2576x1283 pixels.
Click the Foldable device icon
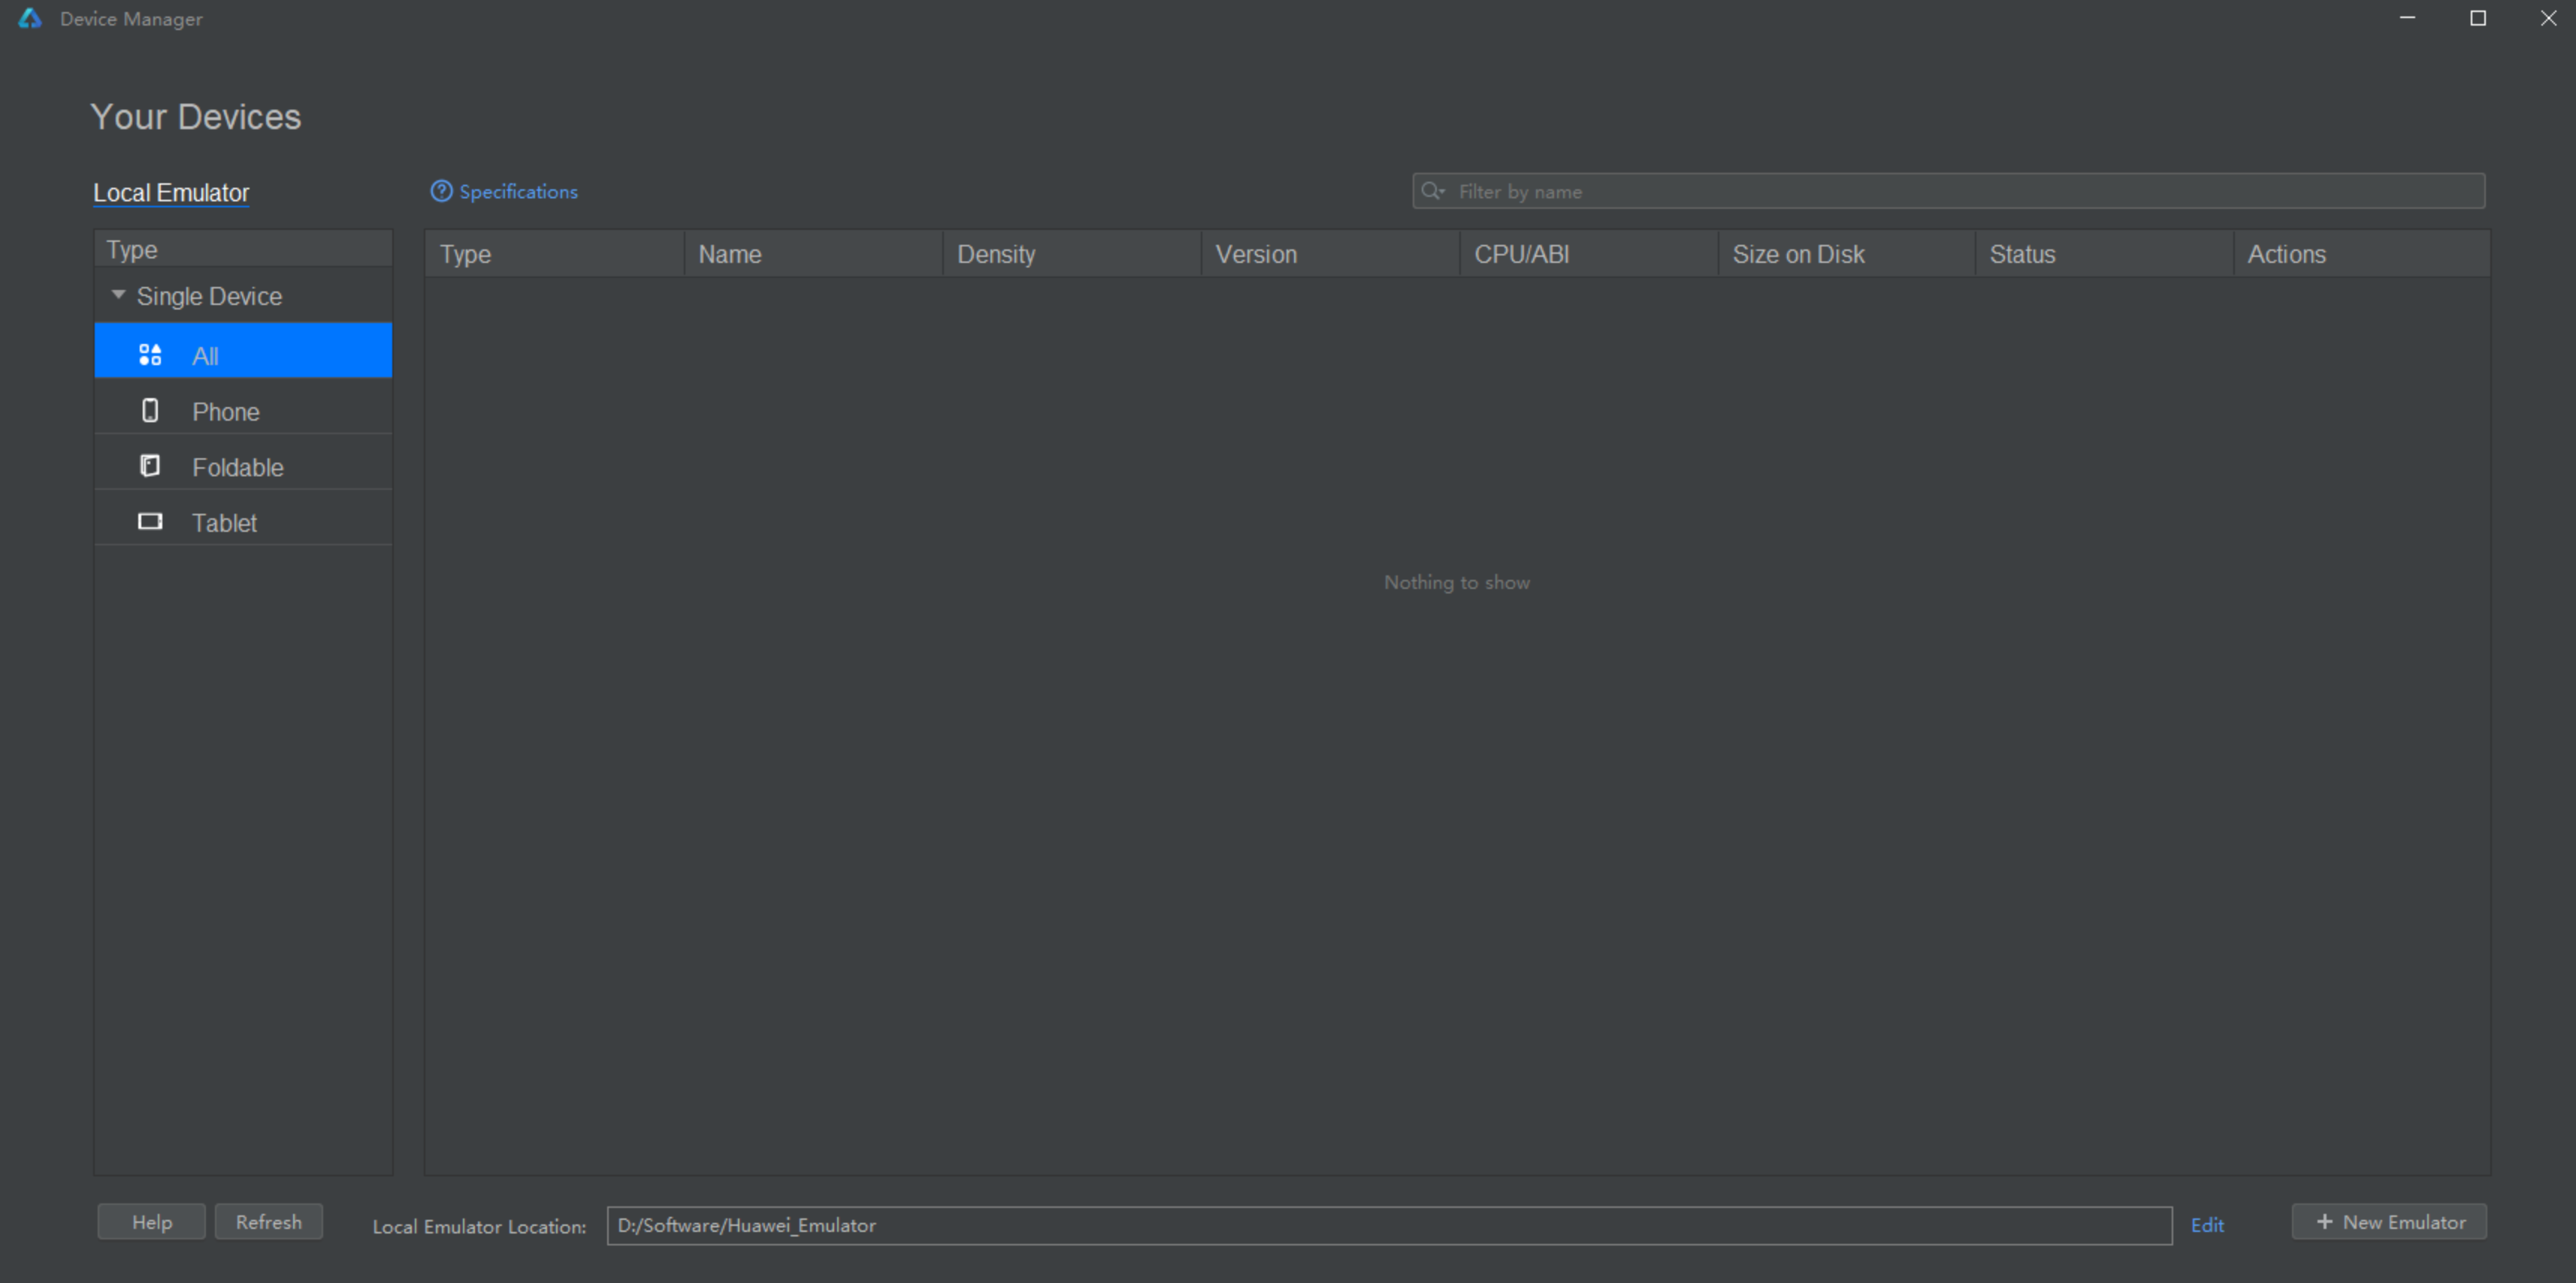coord(150,466)
